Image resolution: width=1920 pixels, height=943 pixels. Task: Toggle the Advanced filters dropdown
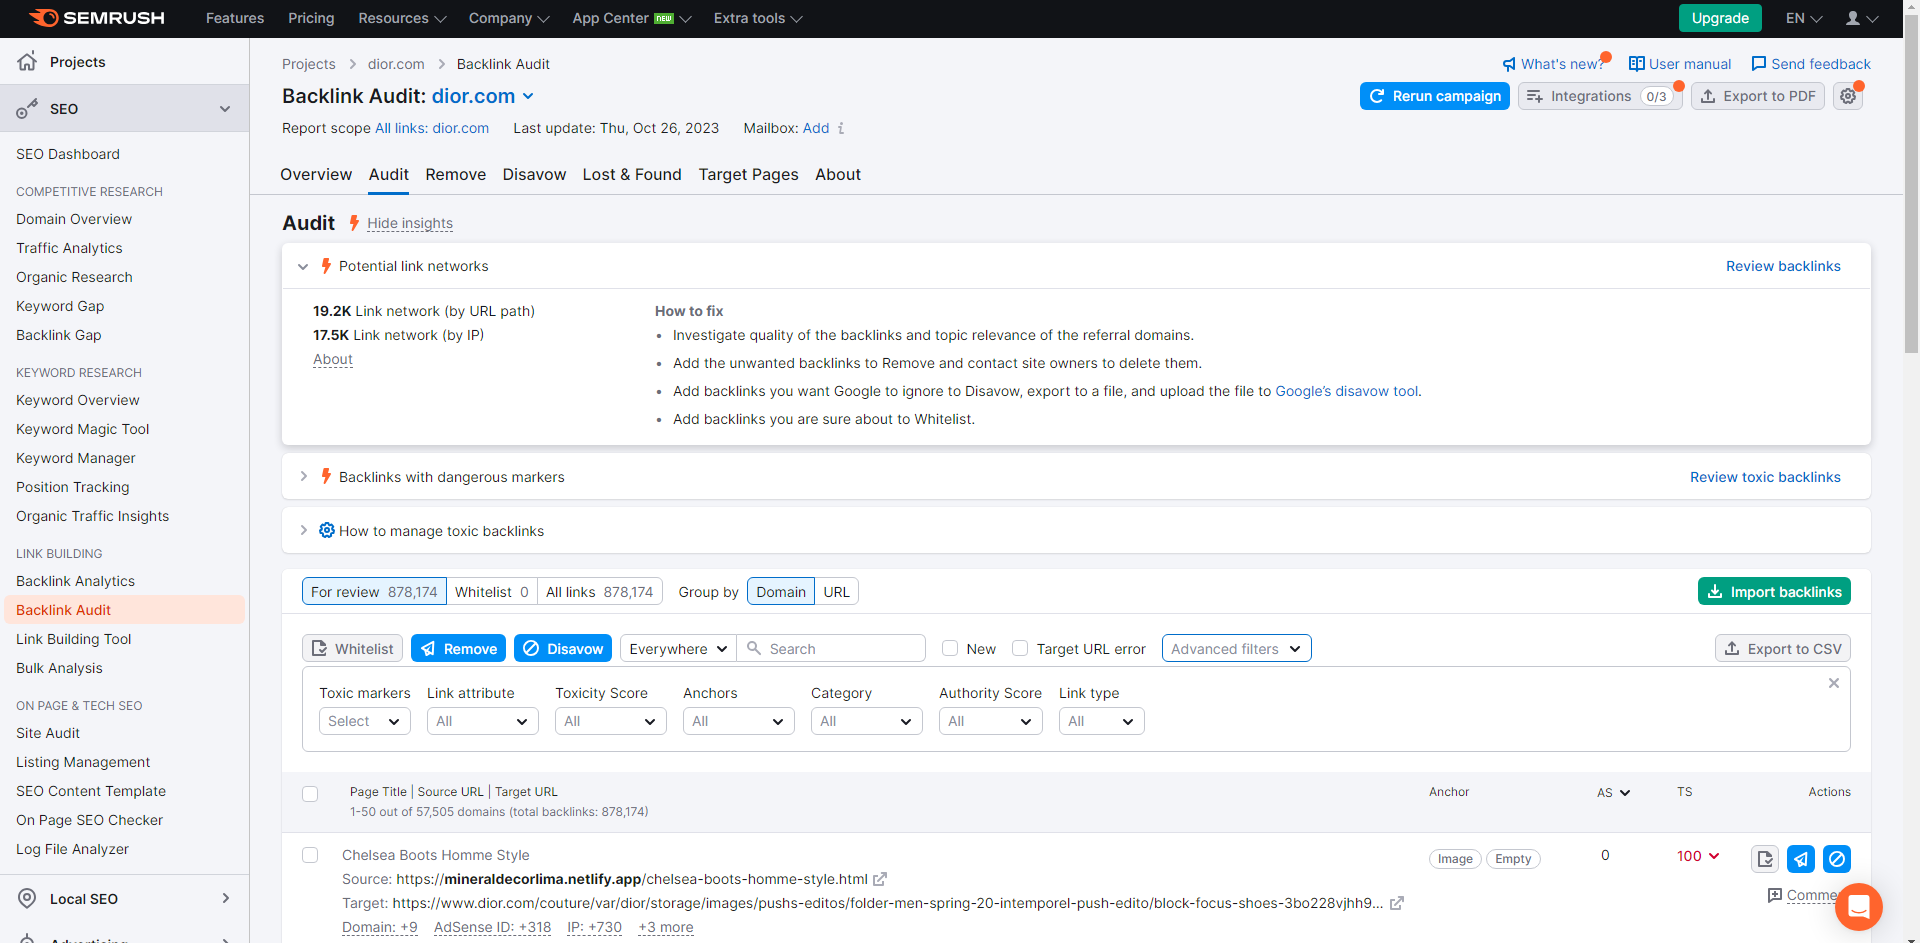coord(1236,648)
